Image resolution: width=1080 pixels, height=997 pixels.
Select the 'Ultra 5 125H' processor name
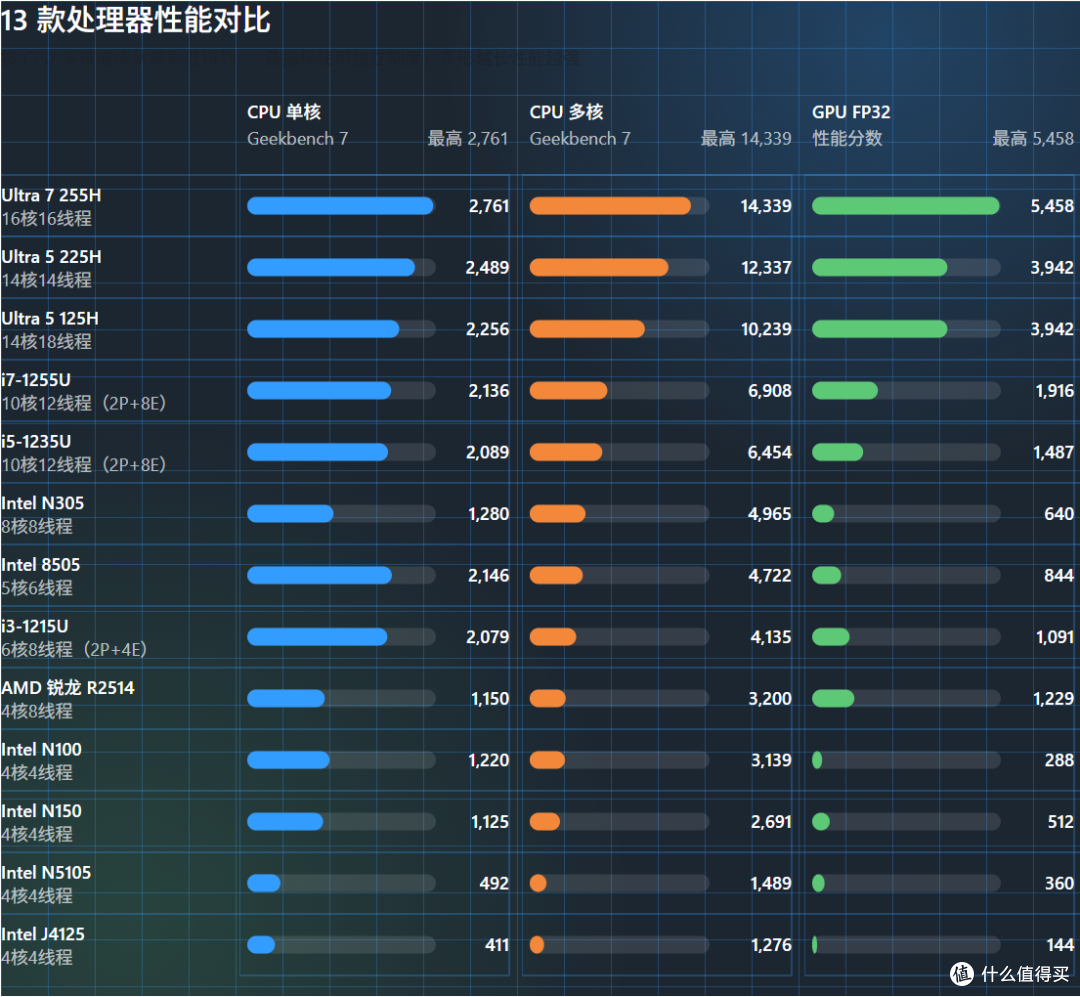point(50,318)
